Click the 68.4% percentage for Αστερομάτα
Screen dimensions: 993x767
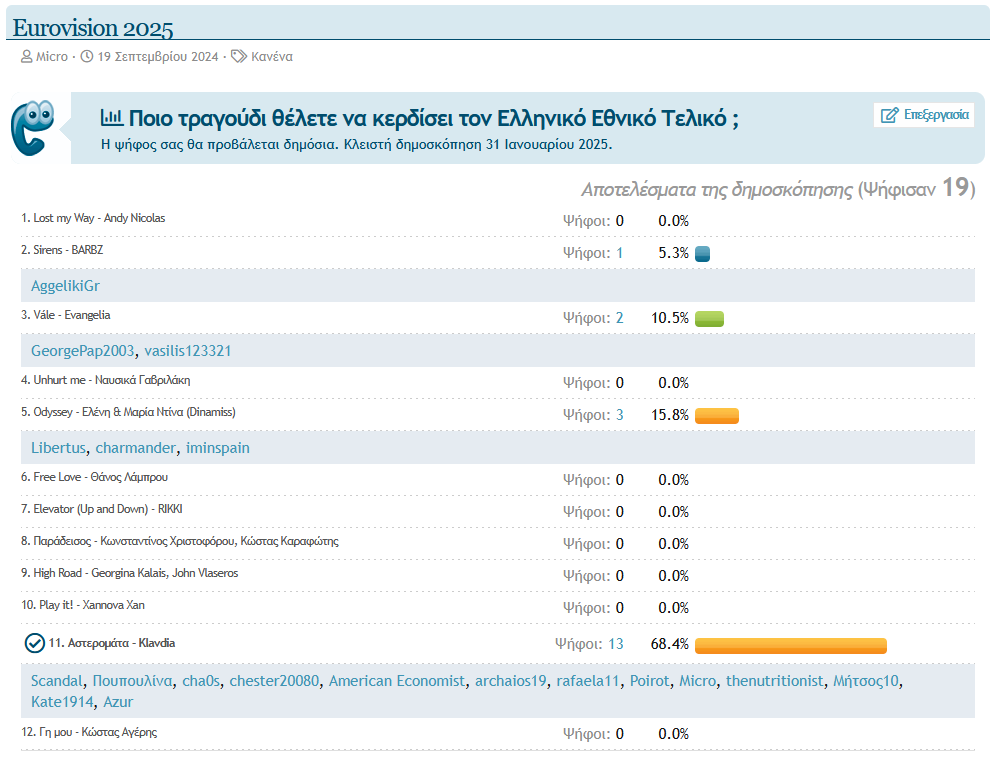point(670,644)
